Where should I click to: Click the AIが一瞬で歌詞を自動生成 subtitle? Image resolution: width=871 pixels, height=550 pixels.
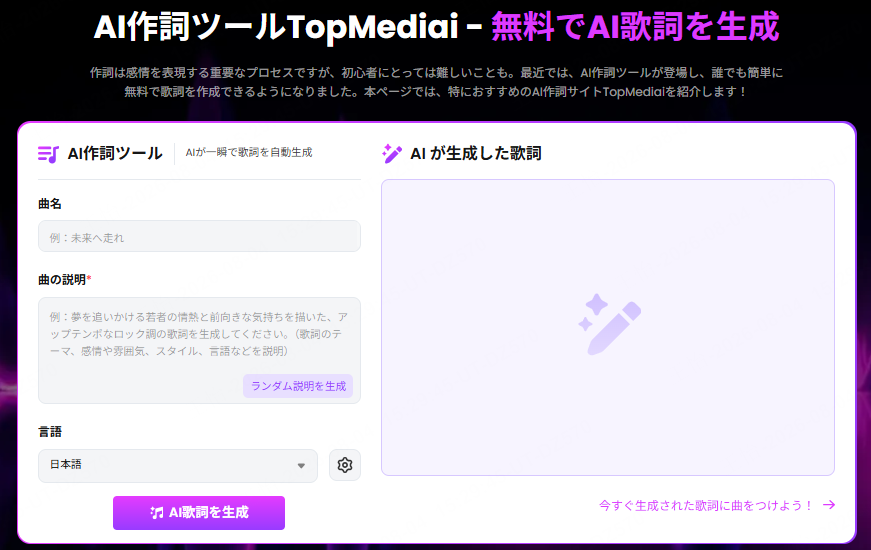coord(249,152)
